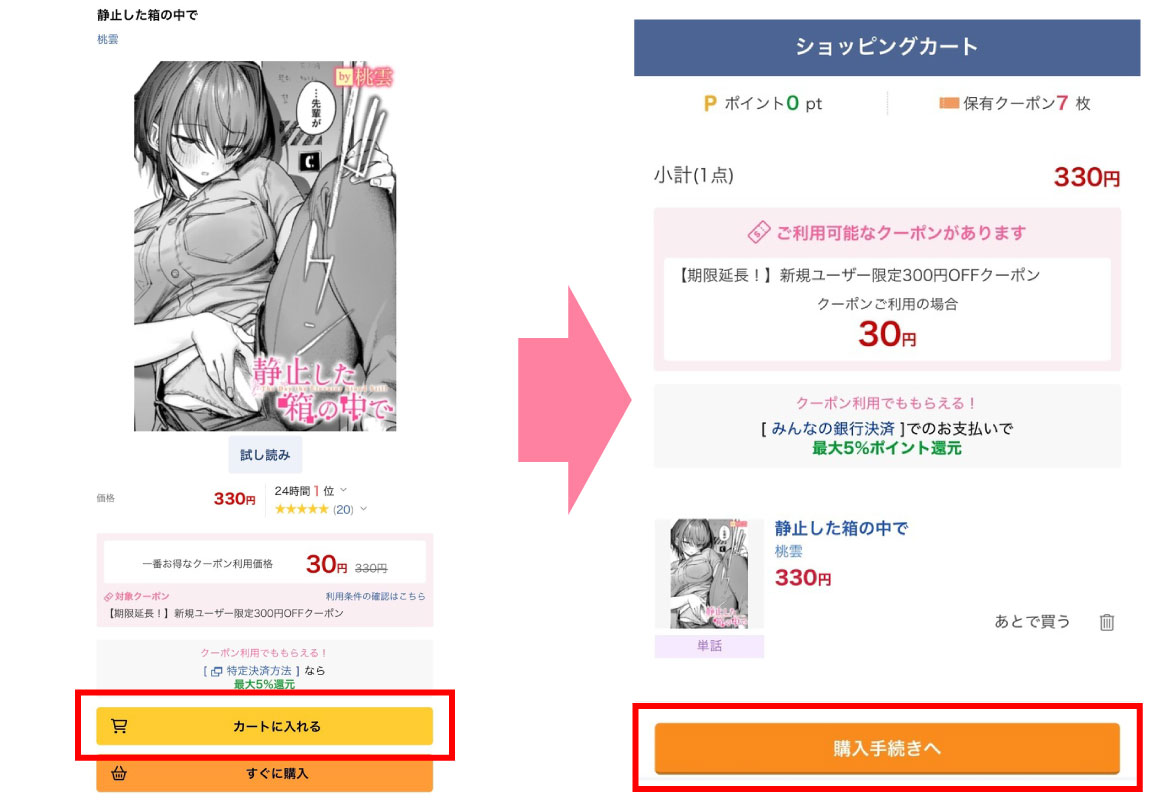Image resolution: width=1150 pixels, height=800 pixels.
Task: Click the coupon tag icon beside 対象クーポン
Action: (x=109, y=597)
